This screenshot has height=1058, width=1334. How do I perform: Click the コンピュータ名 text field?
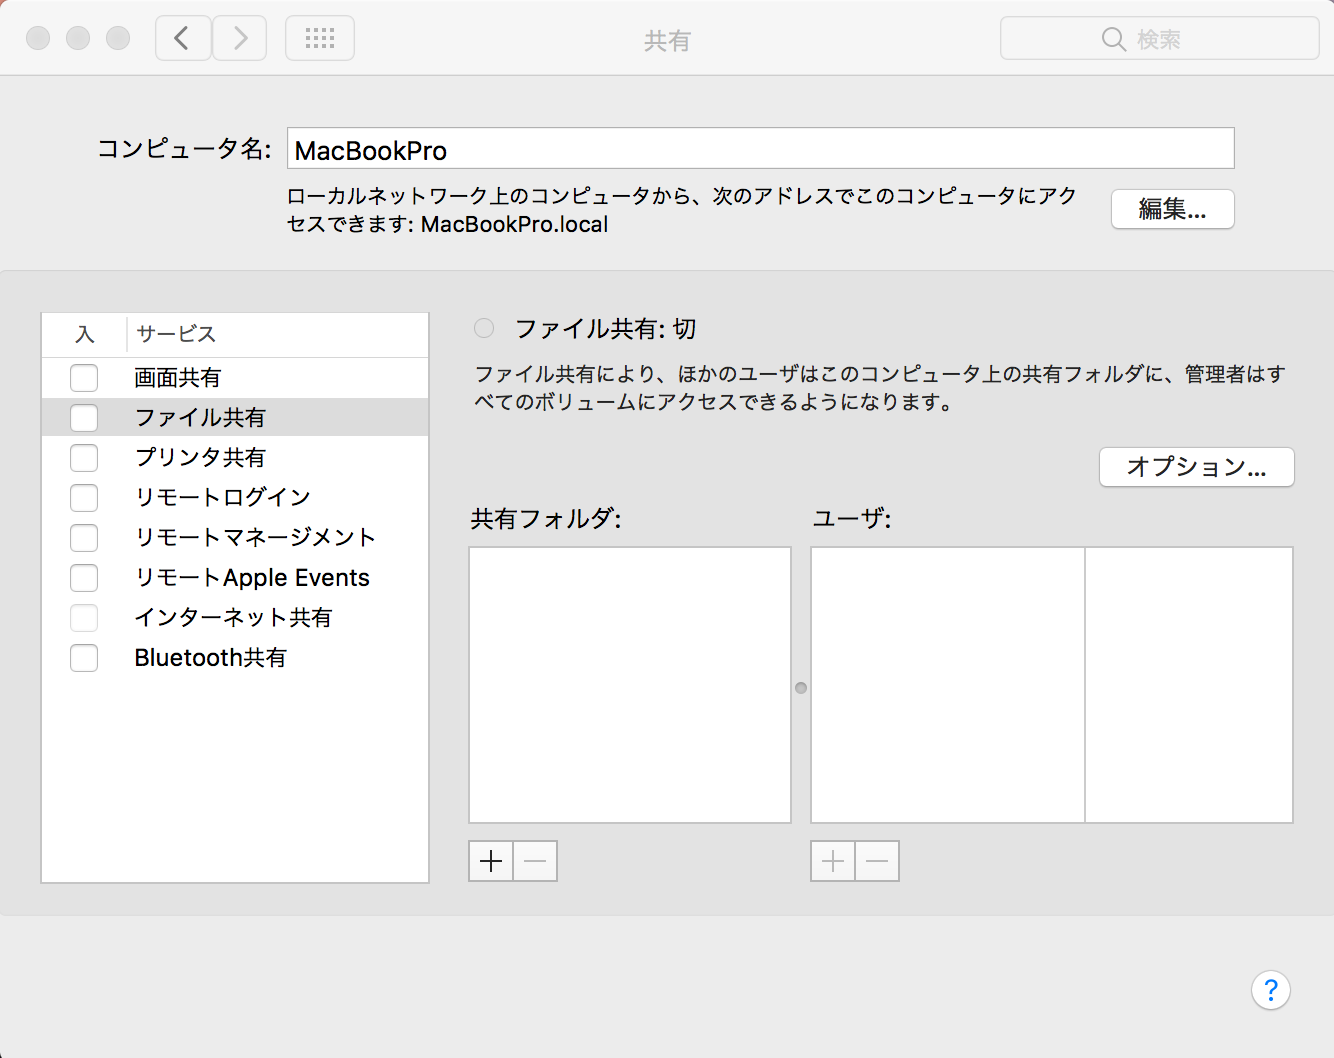point(760,148)
